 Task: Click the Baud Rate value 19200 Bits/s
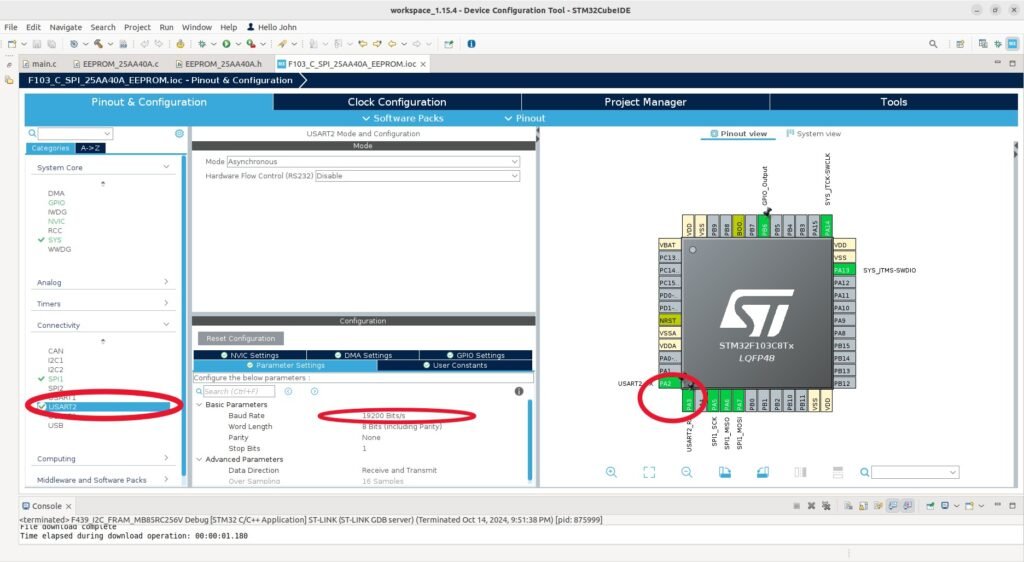point(384,415)
